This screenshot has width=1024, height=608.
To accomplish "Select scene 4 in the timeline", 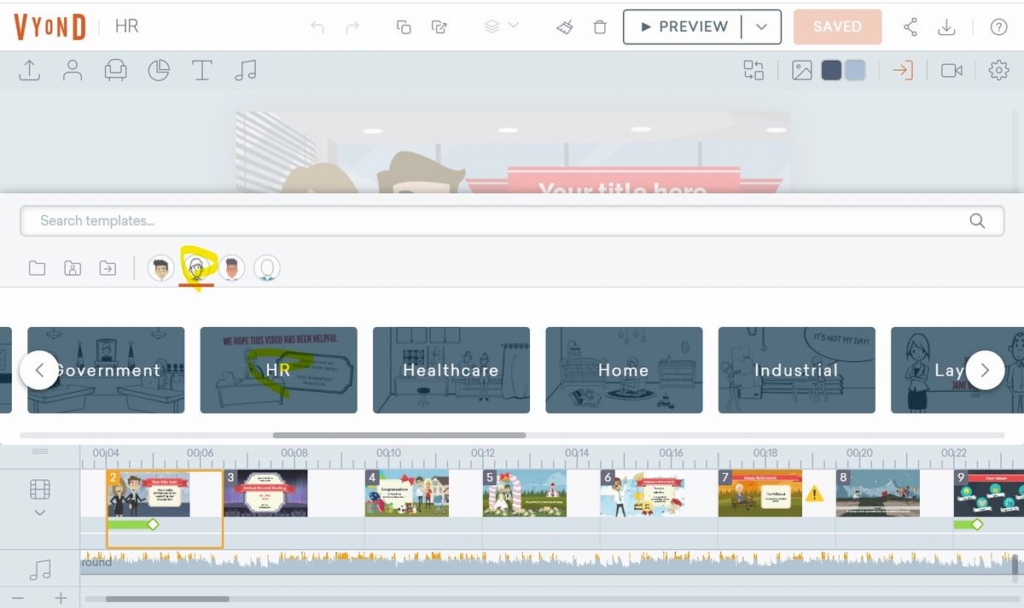I will click(407, 494).
